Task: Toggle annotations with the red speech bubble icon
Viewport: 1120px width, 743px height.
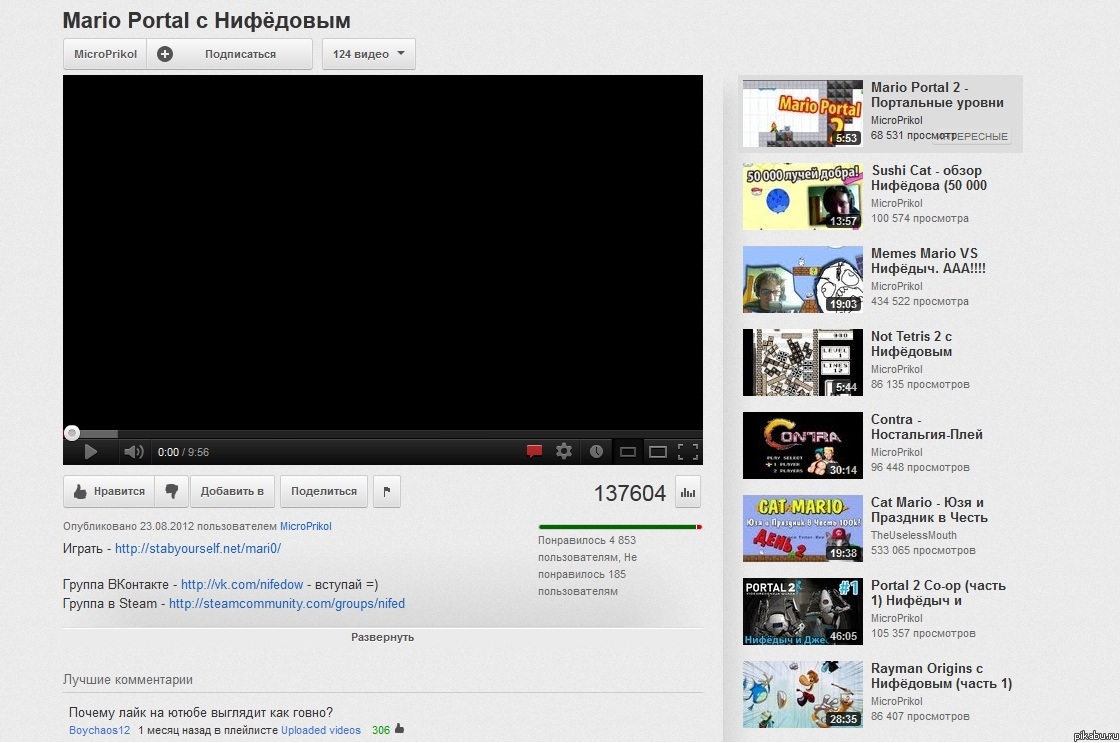Action: coord(534,451)
